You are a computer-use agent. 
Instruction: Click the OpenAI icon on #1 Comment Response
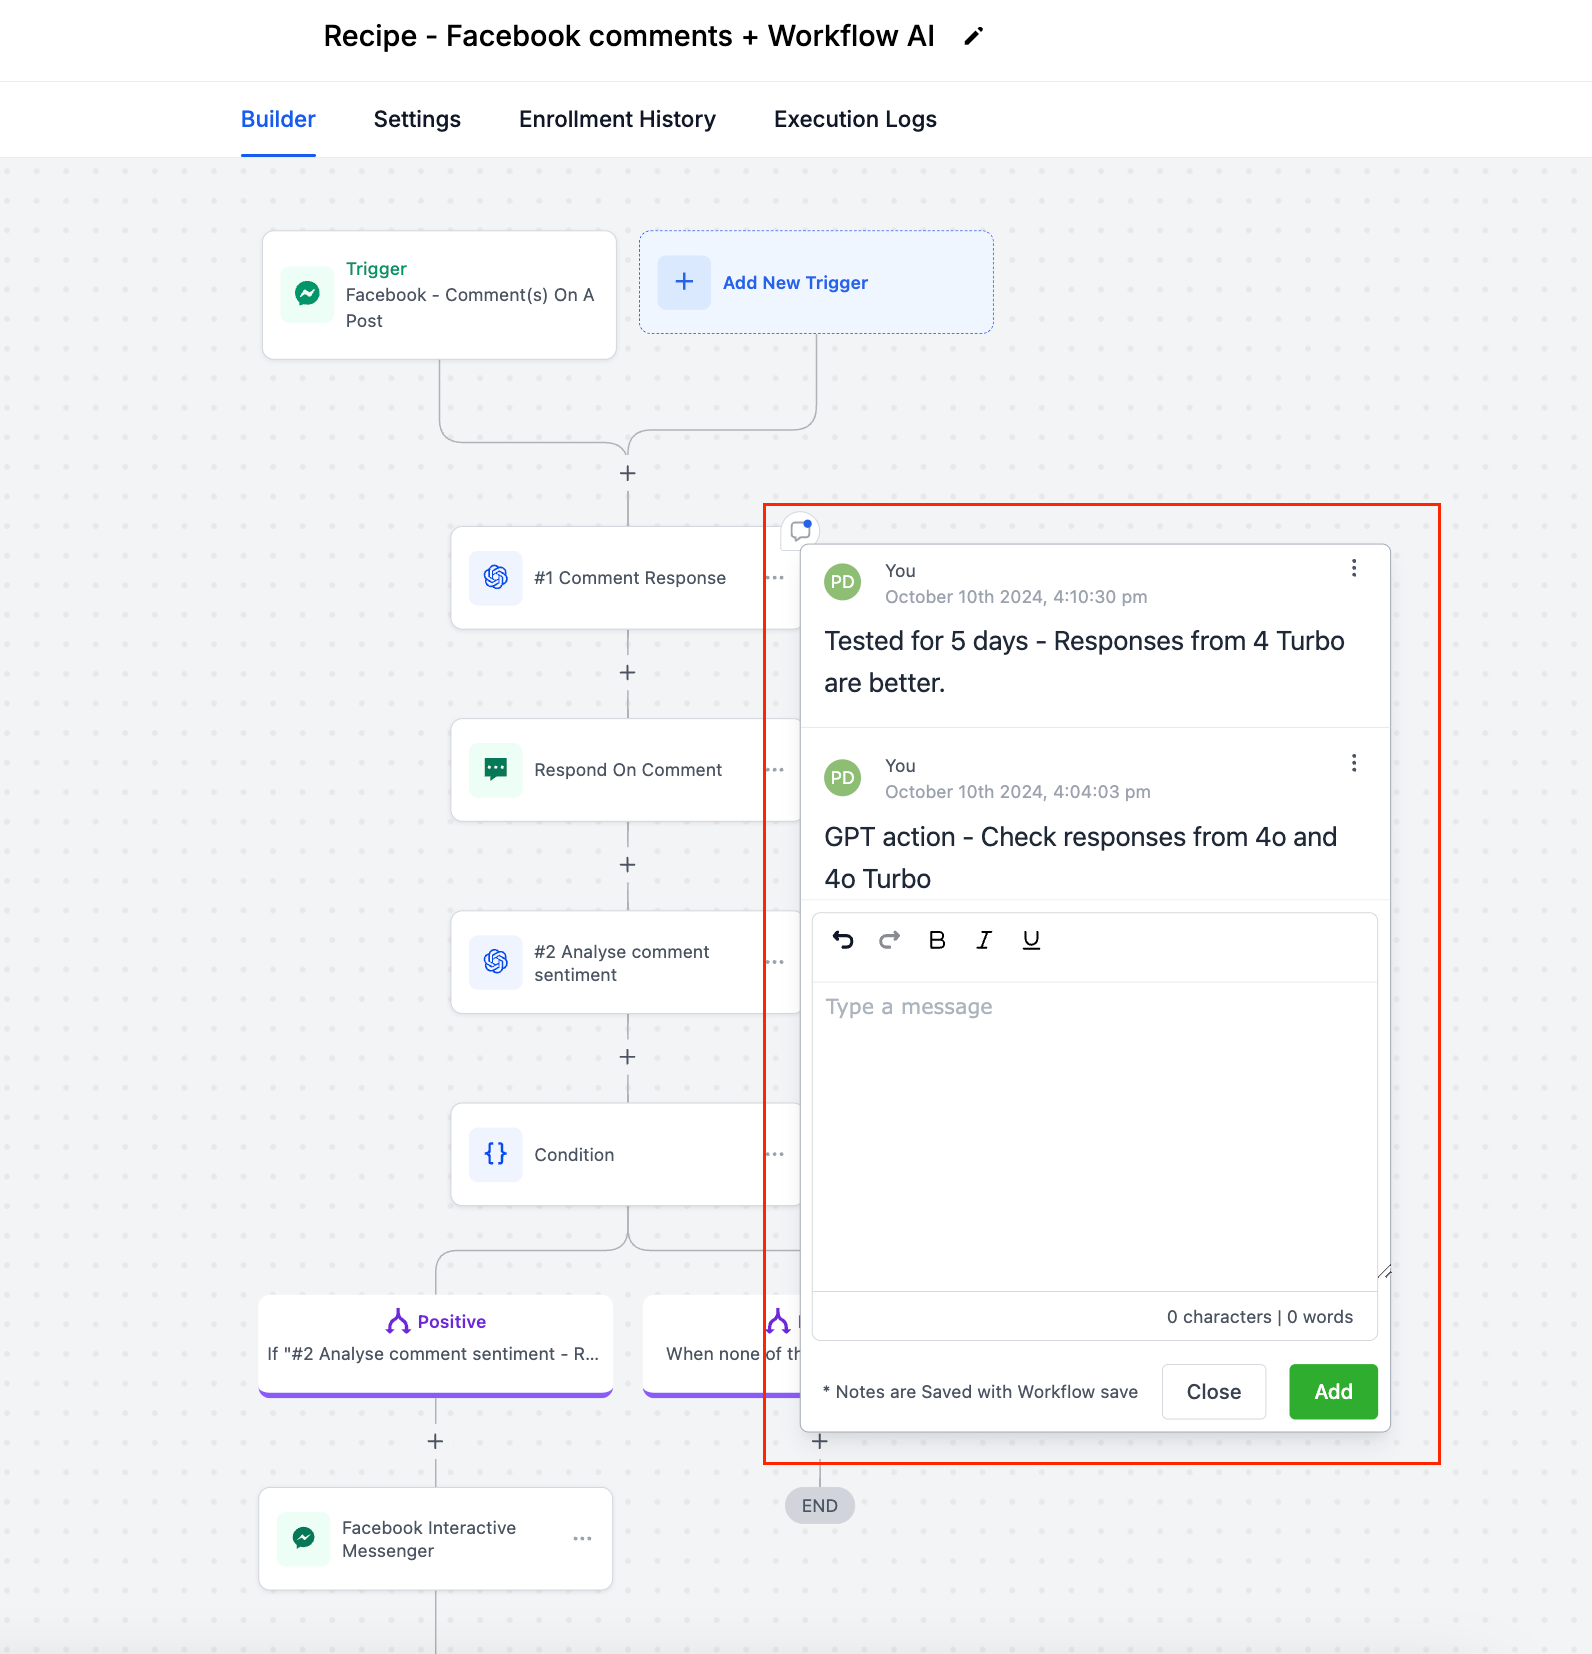pyautogui.click(x=496, y=578)
